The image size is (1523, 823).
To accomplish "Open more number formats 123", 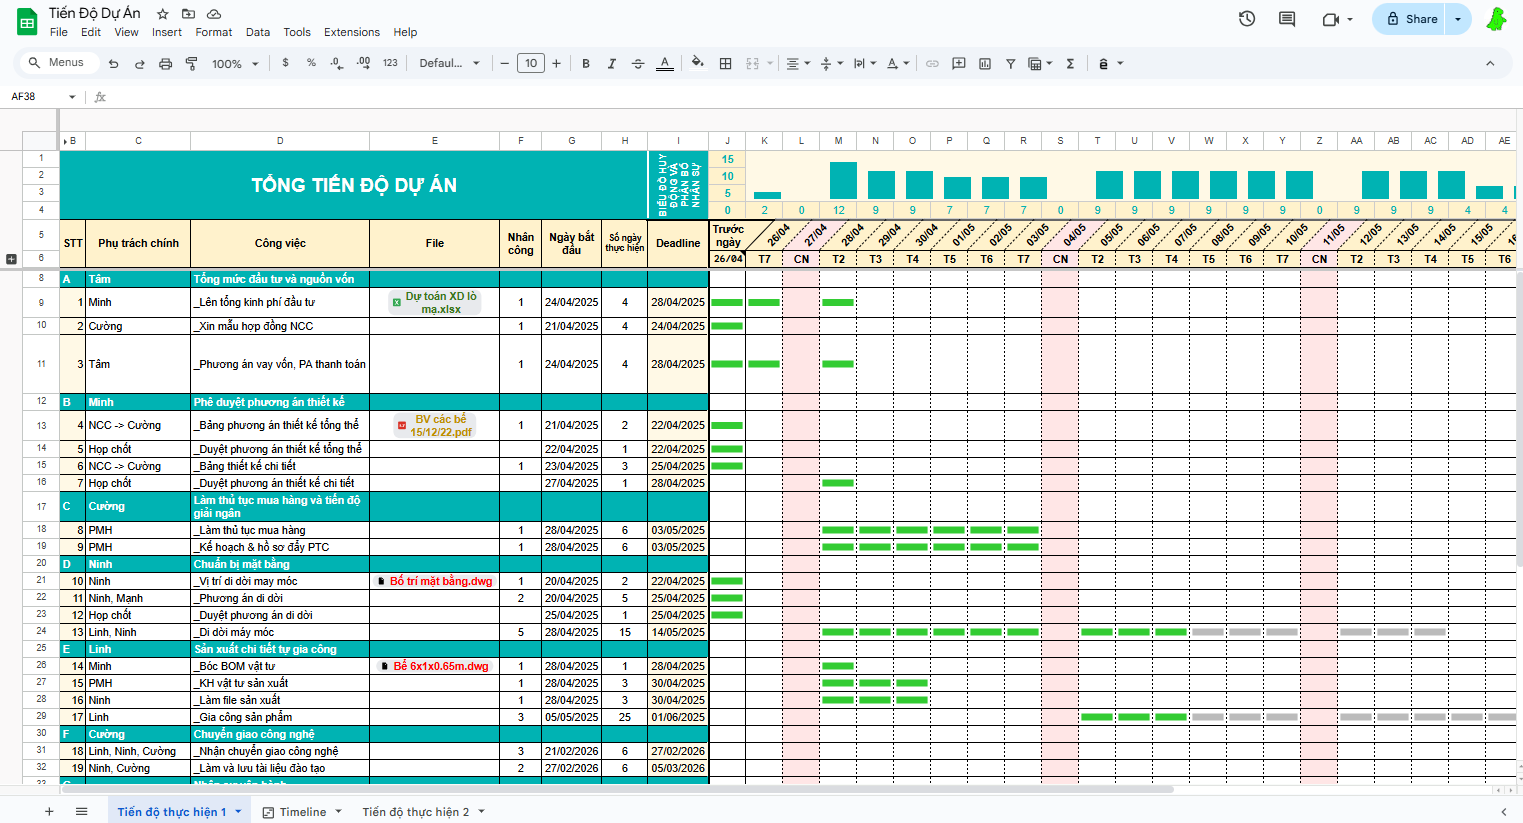I will (390, 63).
